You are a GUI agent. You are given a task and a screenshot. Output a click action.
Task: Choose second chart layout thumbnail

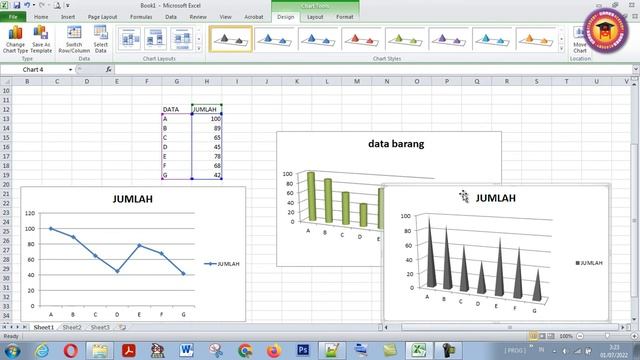[155, 39]
